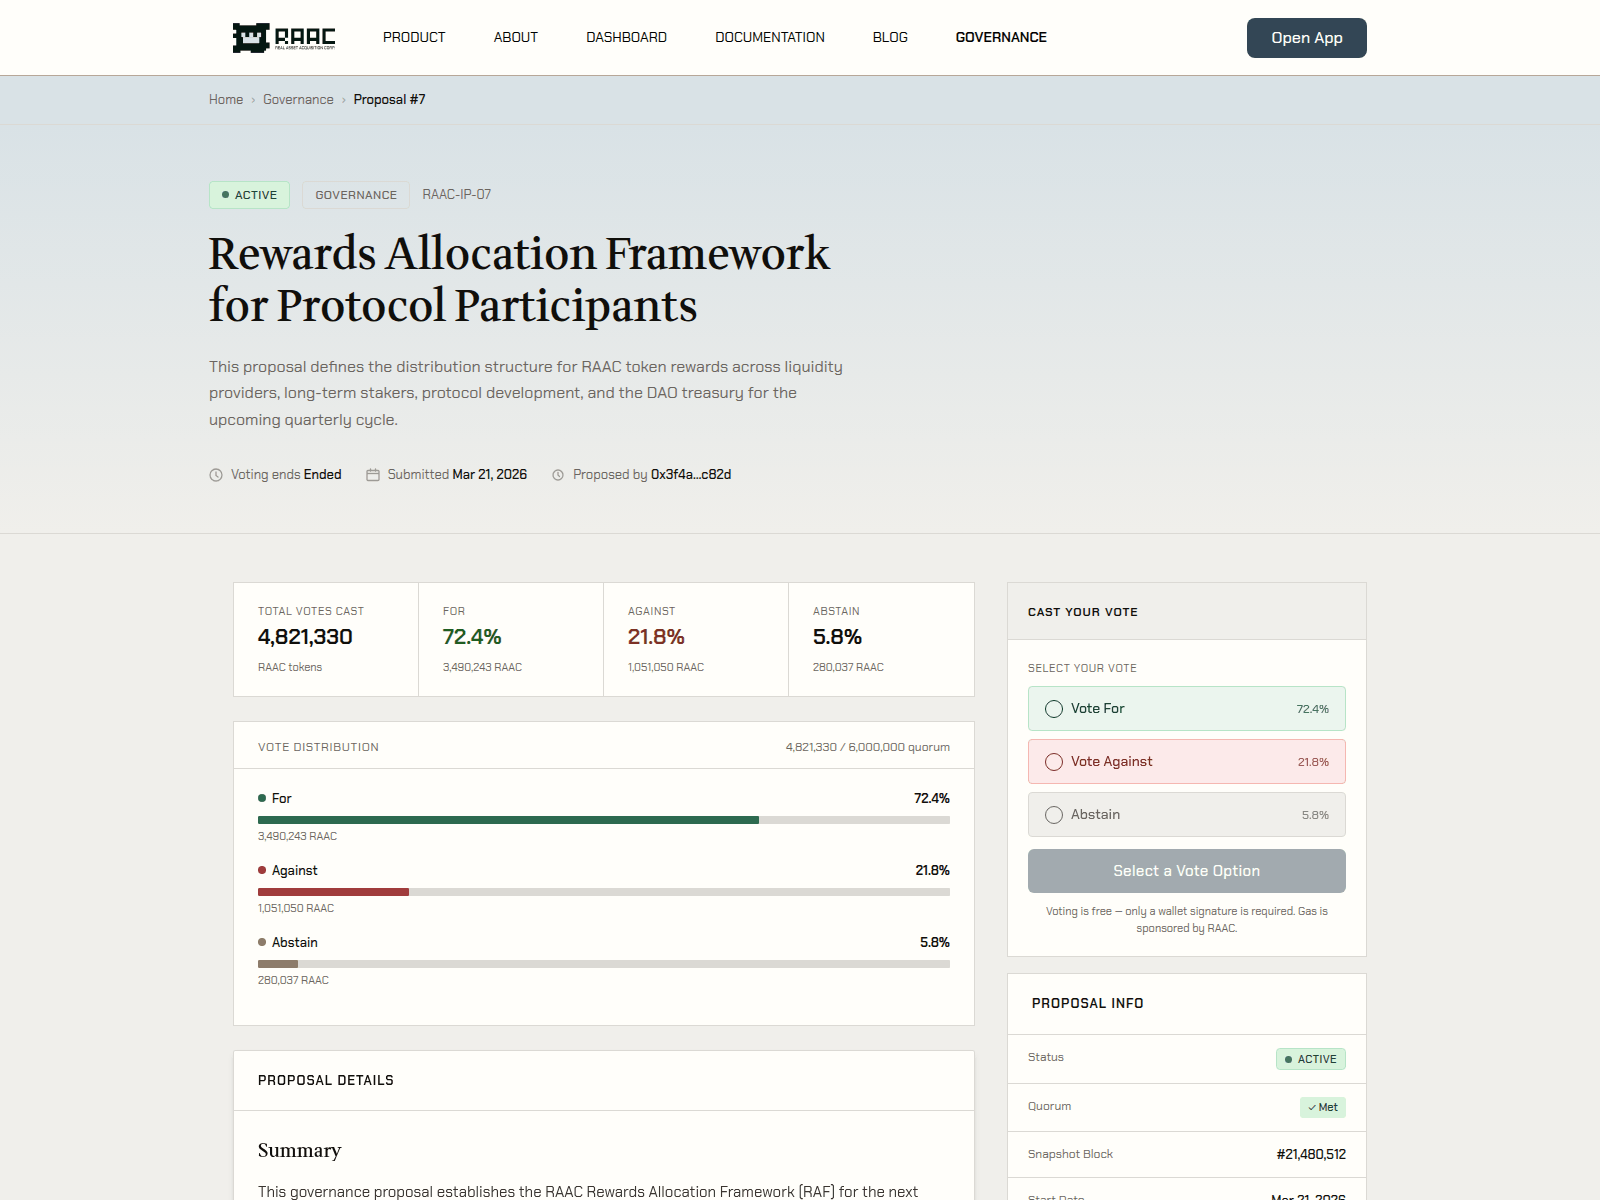The width and height of the screenshot is (1600, 1200).
Task: Click the Proposal #7 breadcrumb text
Action: 389,99
